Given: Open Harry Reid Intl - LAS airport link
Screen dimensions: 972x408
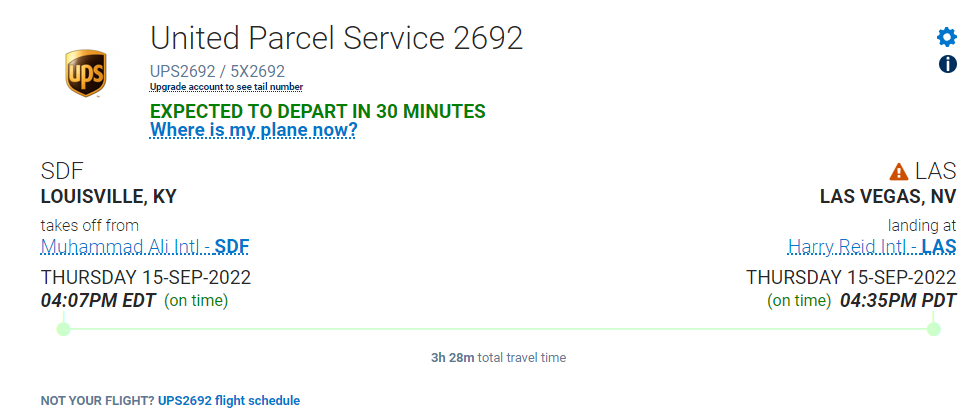Looking at the screenshot, I should 871,246.
